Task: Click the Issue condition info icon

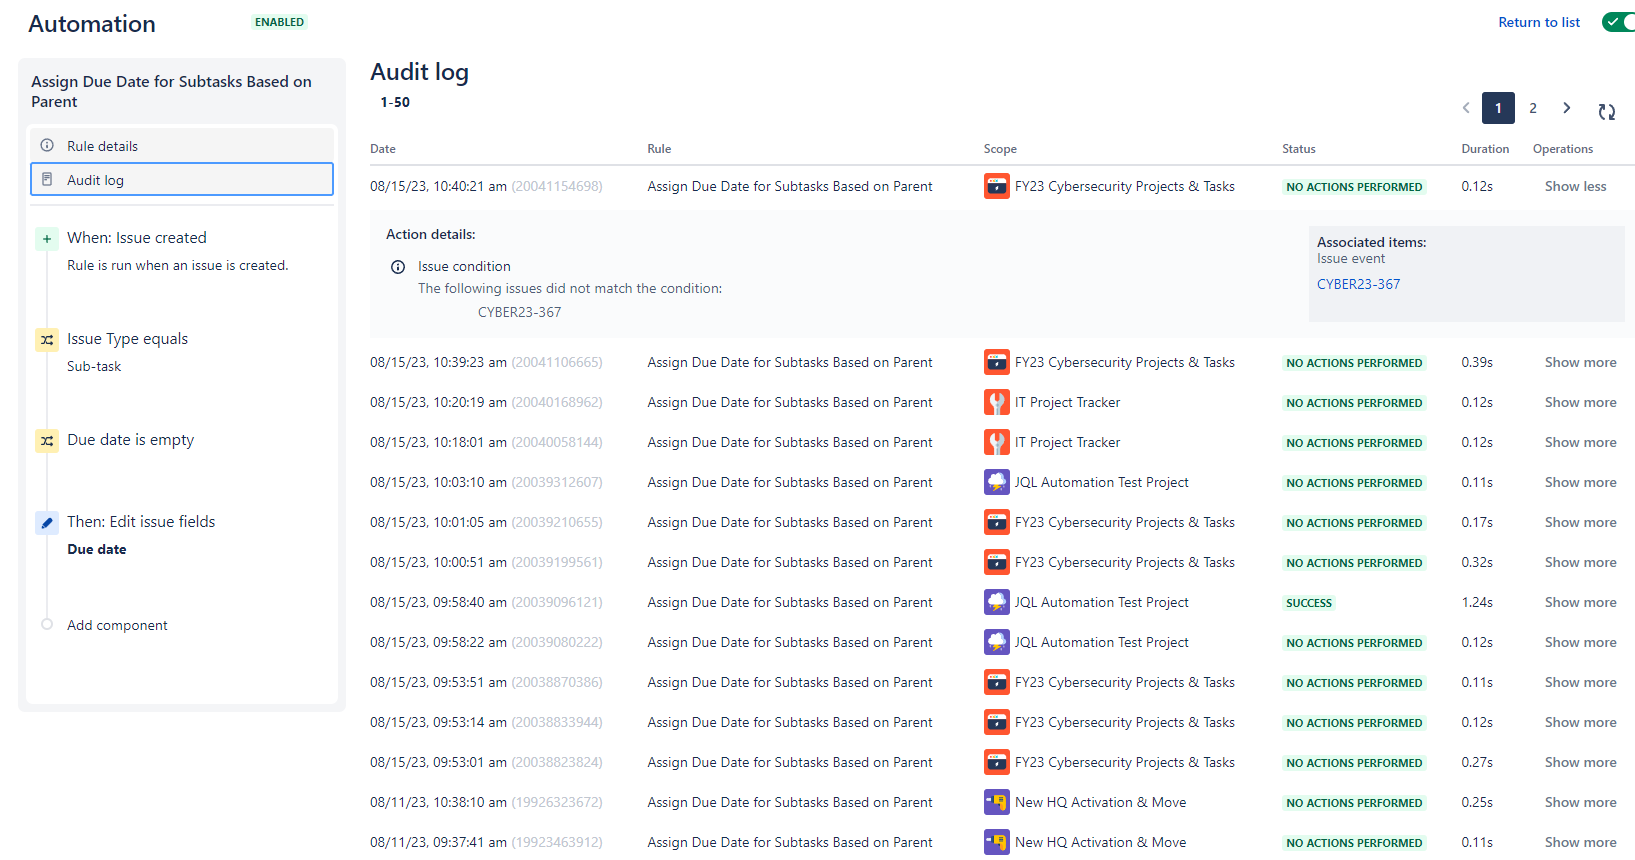Action: (398, 267)
